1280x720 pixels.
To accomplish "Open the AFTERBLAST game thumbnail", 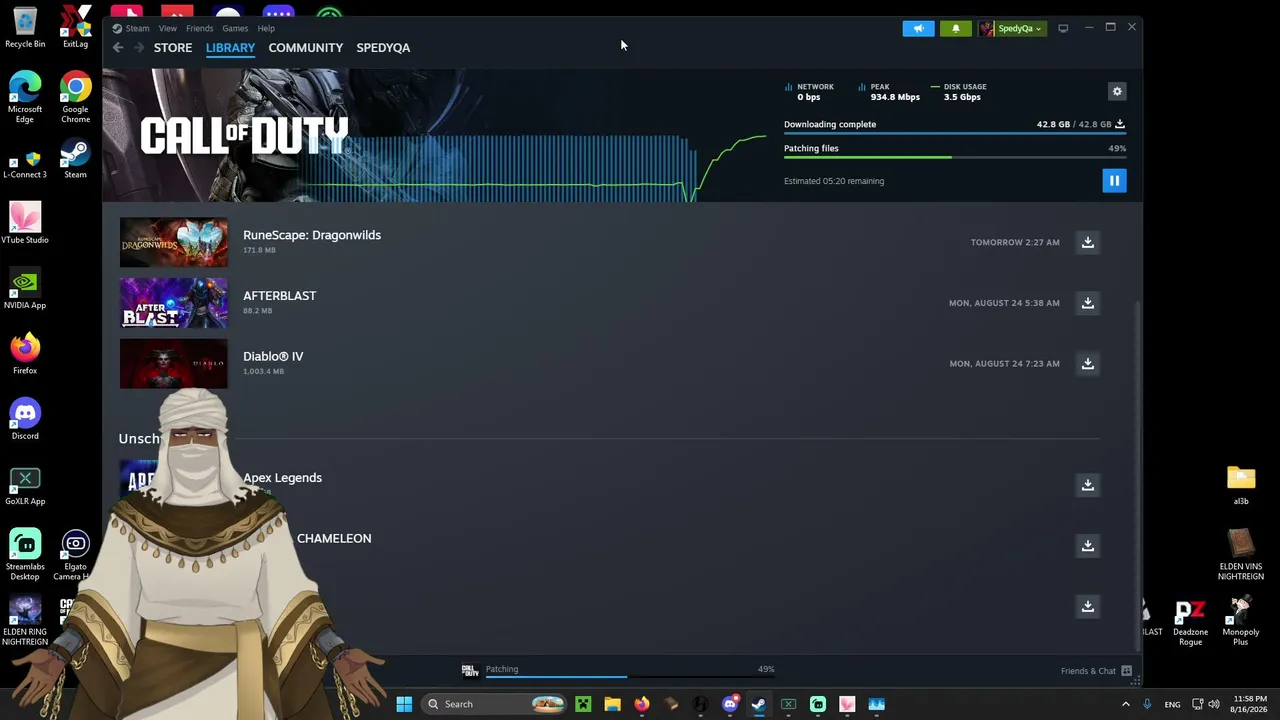I will pos(174,303).
